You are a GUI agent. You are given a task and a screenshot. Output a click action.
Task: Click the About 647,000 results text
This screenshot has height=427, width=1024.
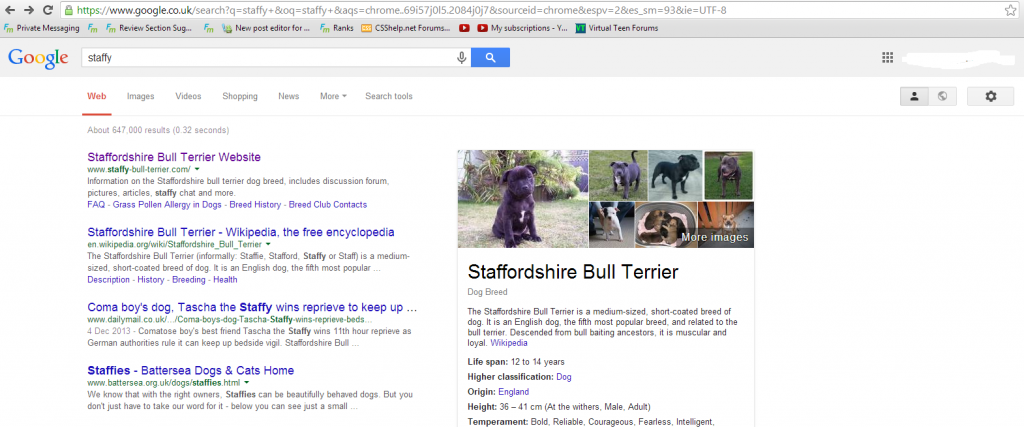158,130
